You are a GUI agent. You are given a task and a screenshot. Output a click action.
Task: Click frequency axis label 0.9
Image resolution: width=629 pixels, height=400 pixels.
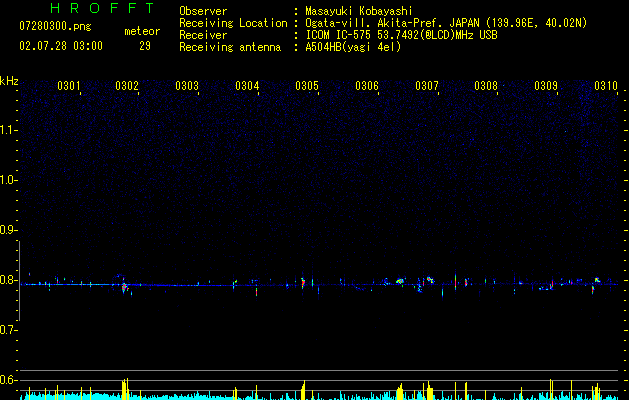[x=8, y=230]
